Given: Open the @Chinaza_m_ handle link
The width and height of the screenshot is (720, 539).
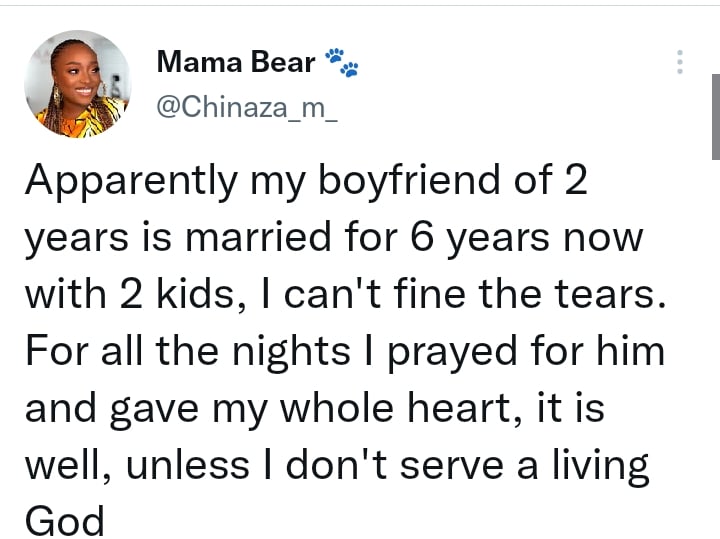Looking at the screenshot, I should [247, 109].
